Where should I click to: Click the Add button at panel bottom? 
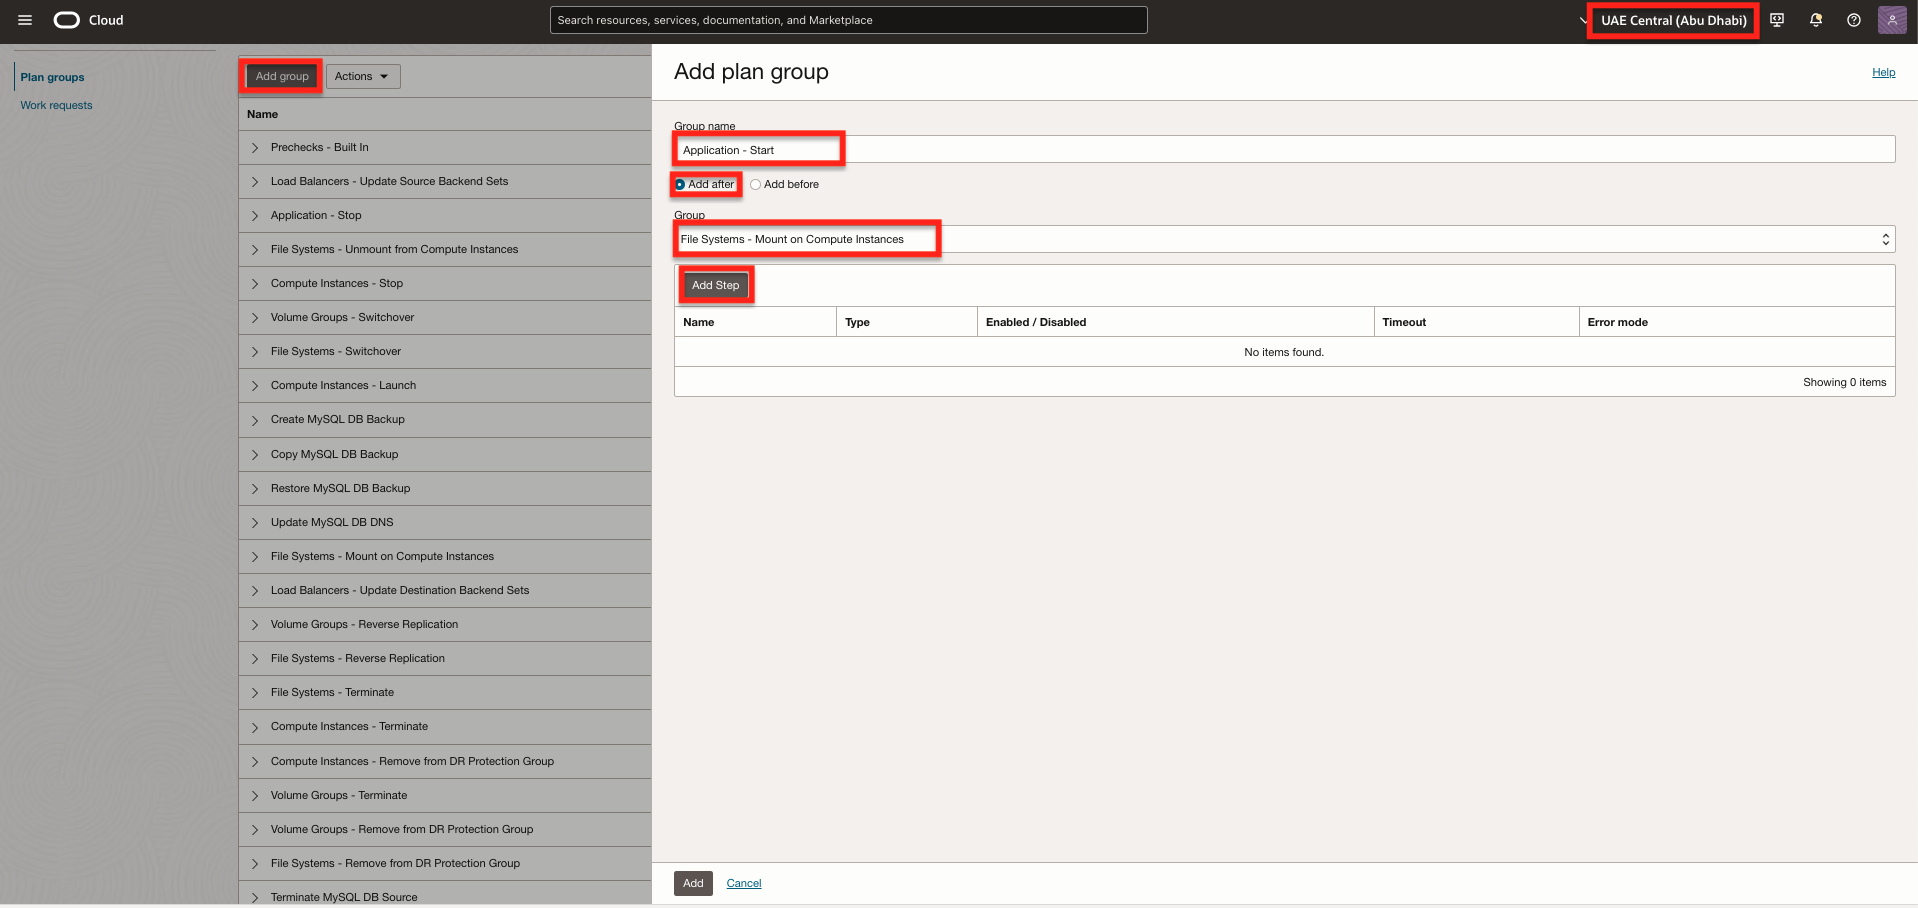point(693,883)
